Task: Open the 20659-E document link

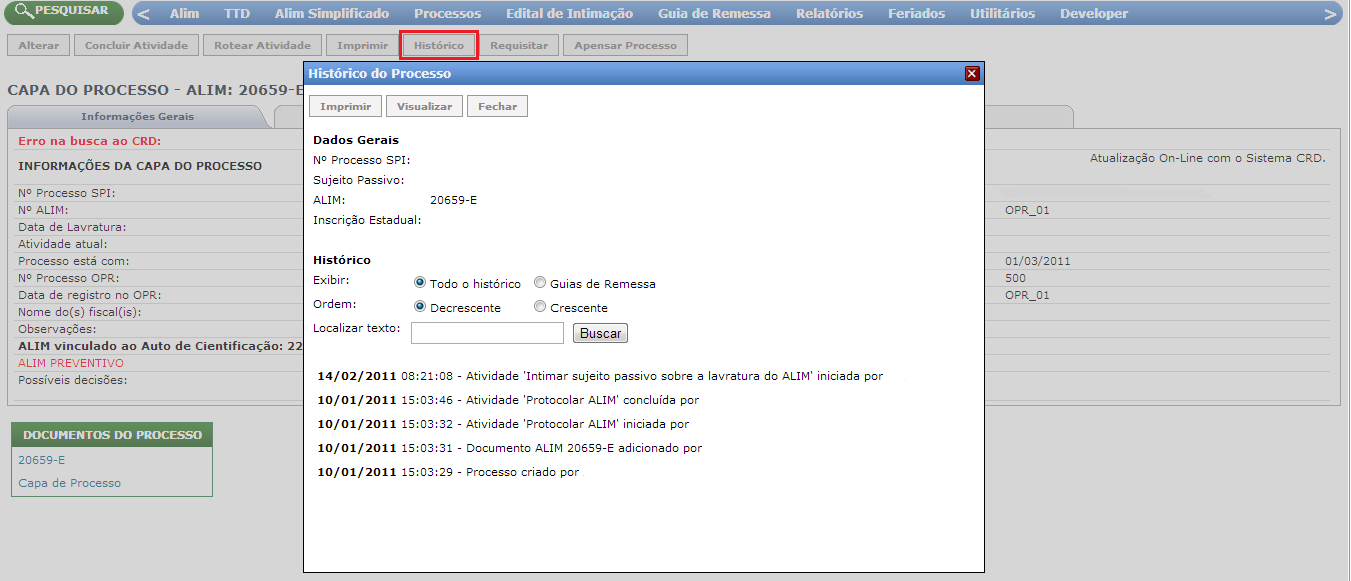Action: tap(41, 460)
